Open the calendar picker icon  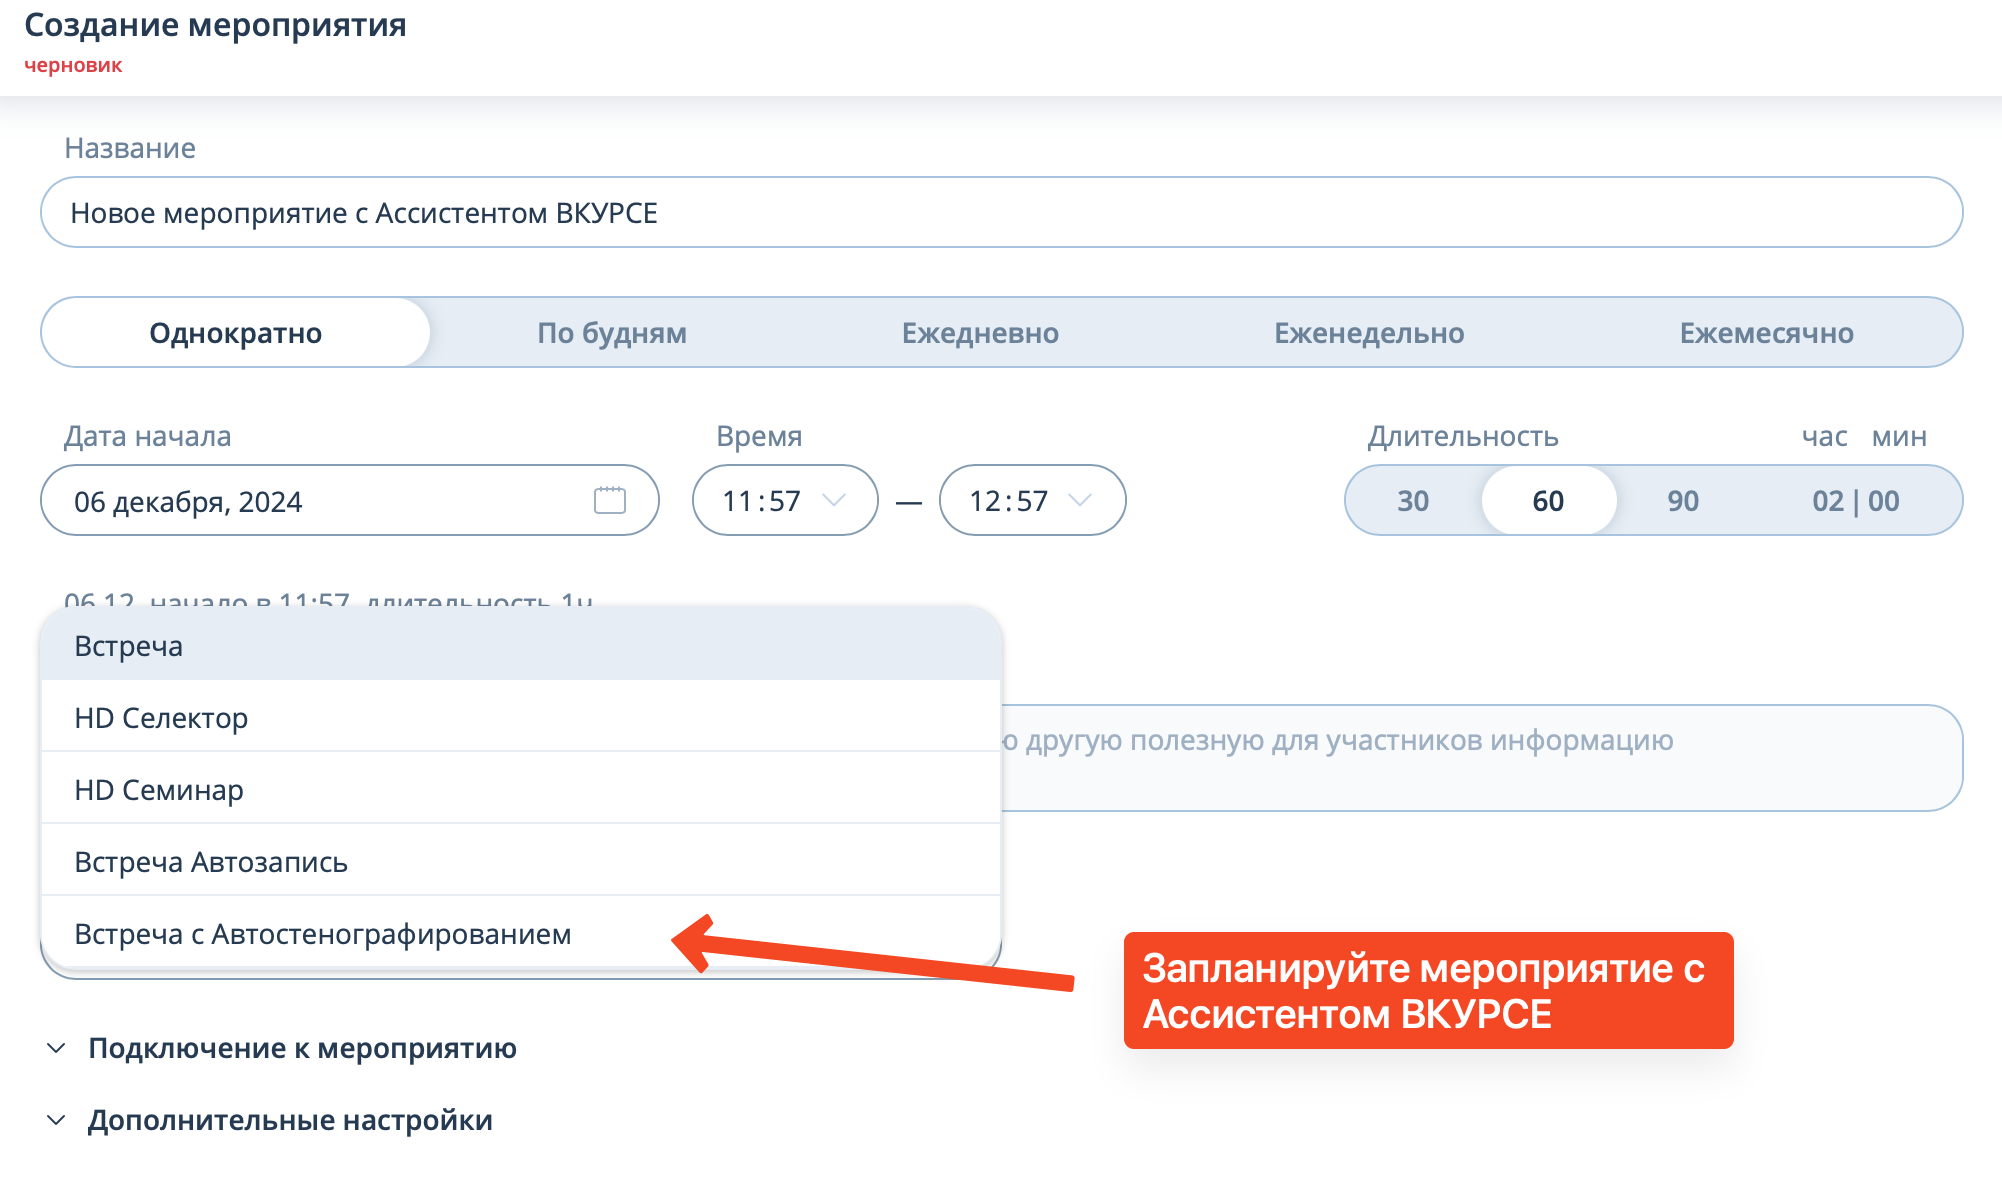click(609, 500)
